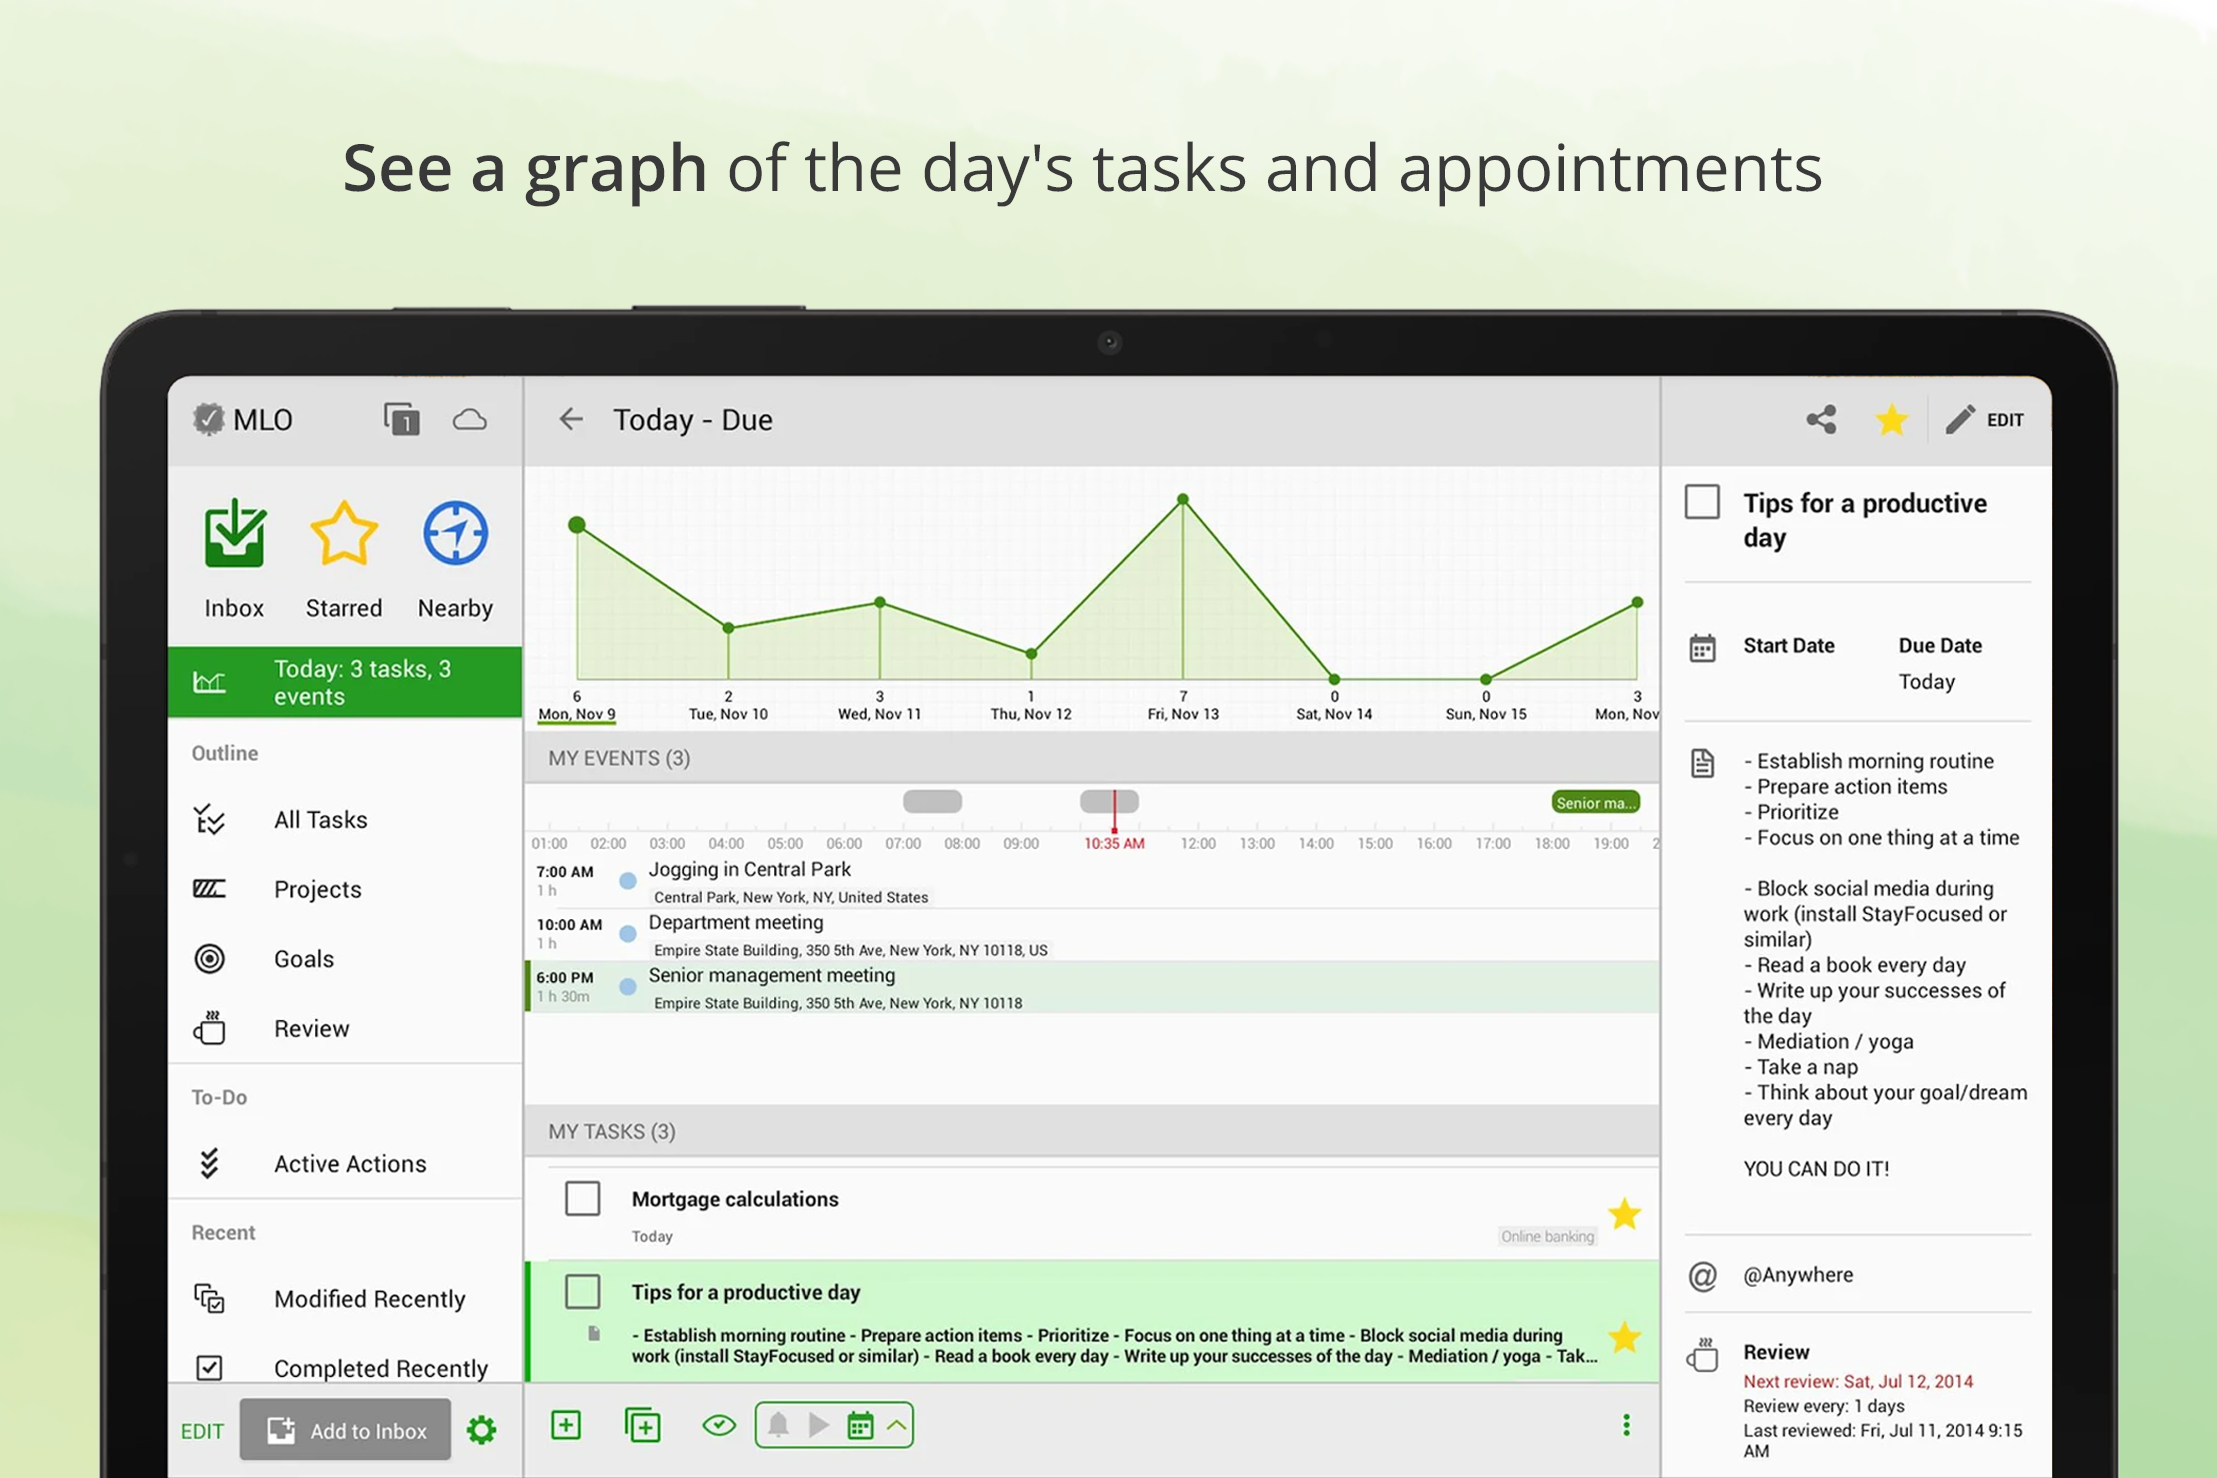Tap the cloud sync icon
2217x1478 pixels.
coord(469,420)
